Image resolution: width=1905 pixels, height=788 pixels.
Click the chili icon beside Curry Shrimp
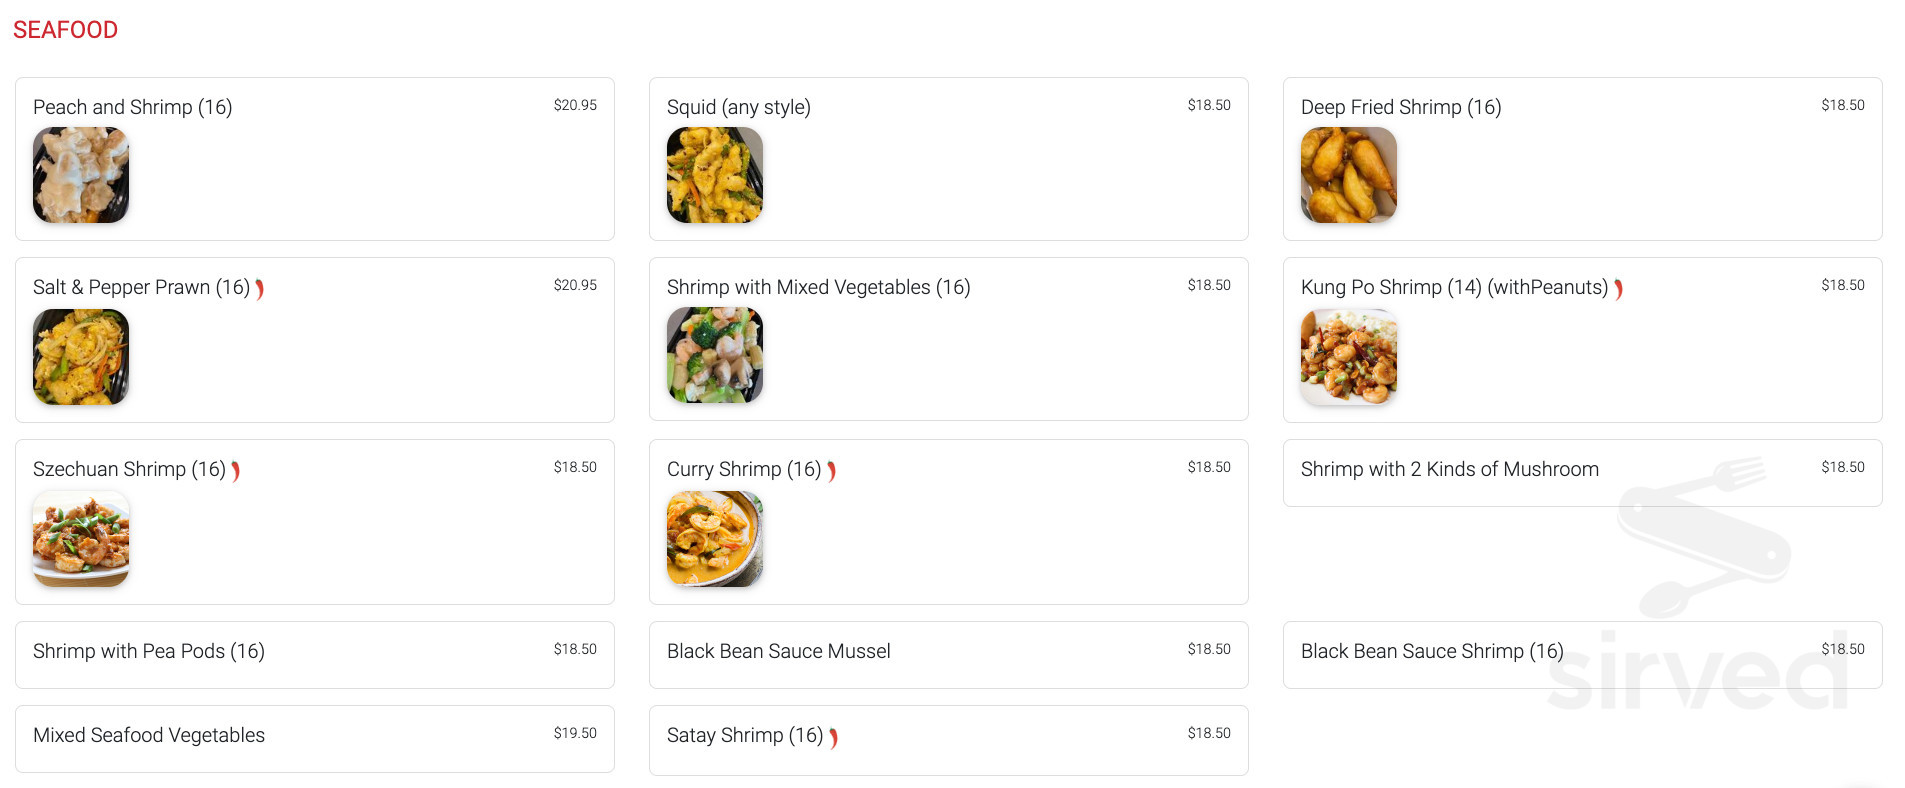coord(832,471)
